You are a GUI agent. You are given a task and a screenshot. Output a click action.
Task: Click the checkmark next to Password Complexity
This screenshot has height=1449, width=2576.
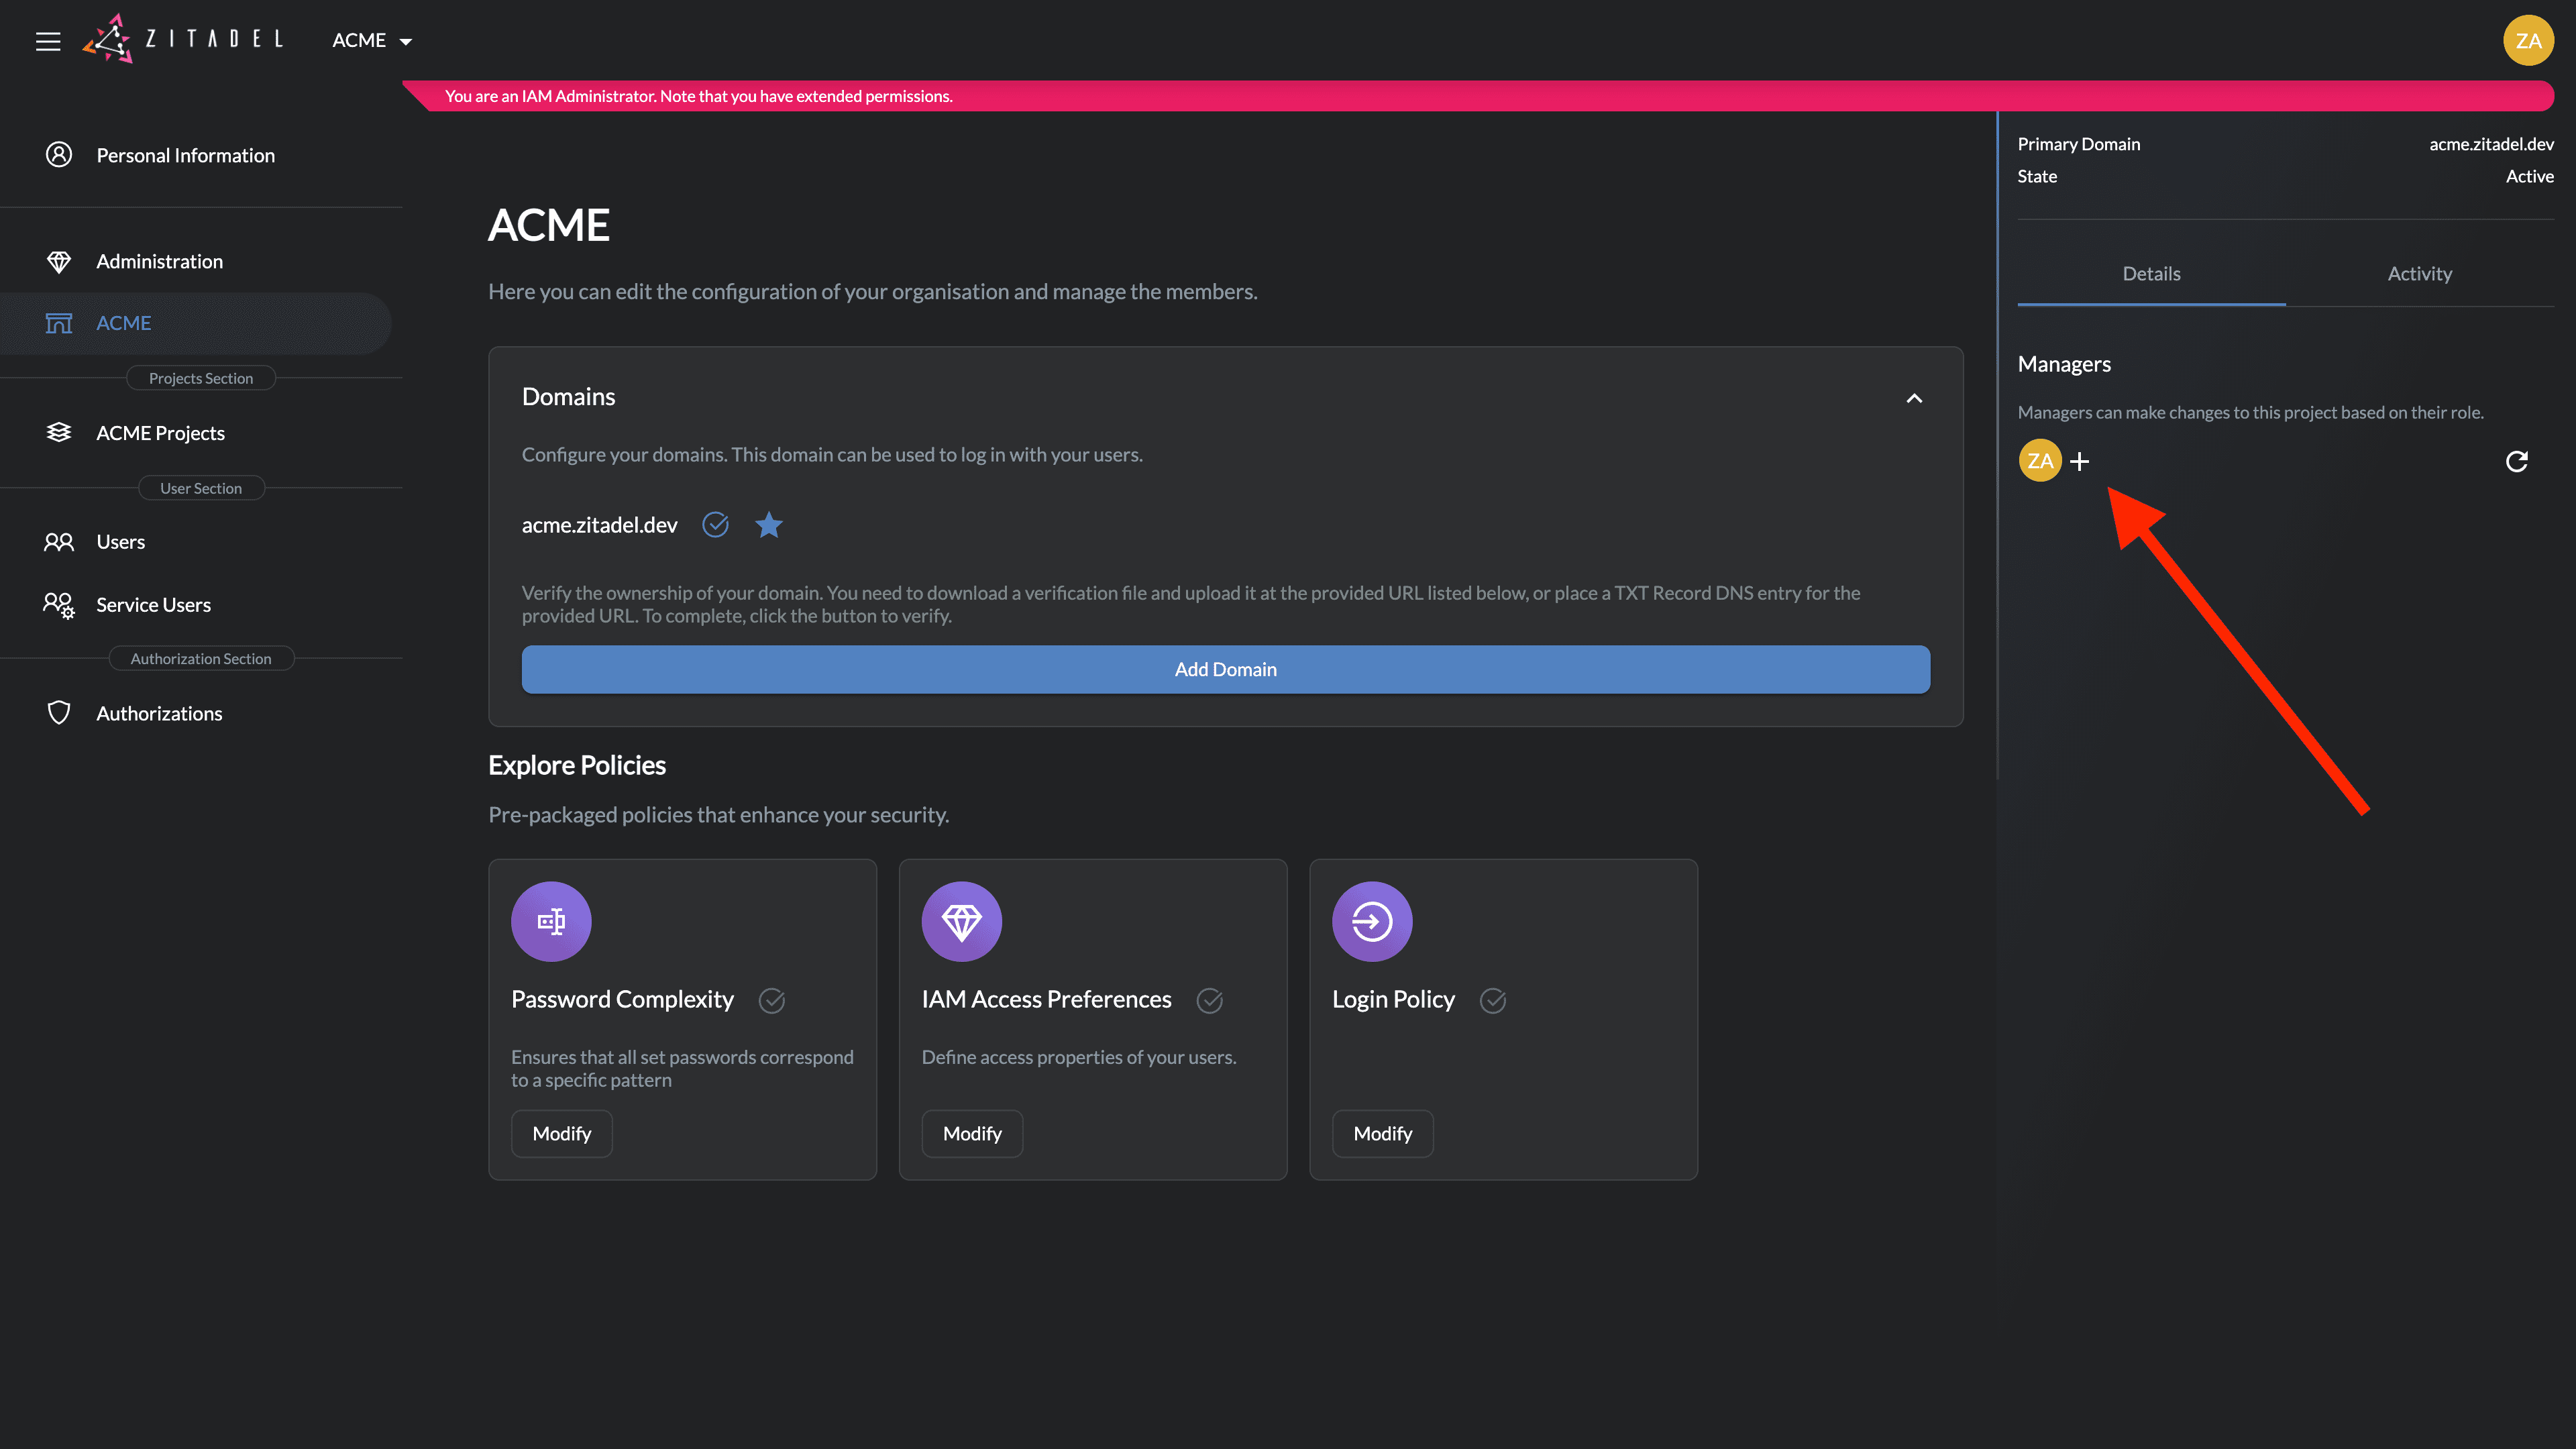[x=772, y=1000]
